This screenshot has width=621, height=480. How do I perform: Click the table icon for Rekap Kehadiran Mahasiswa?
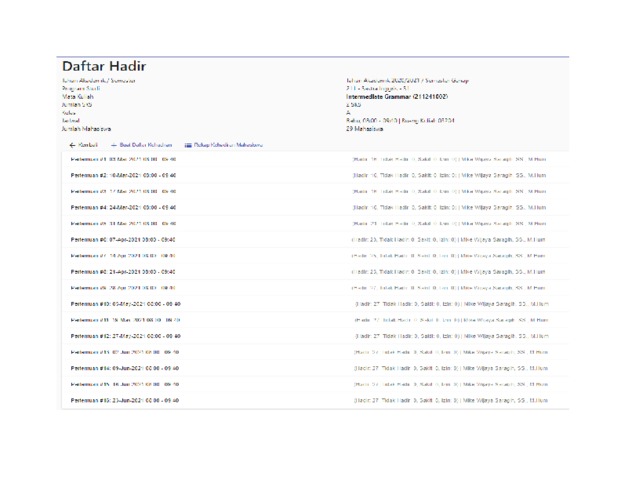click(x=189, y=145)
